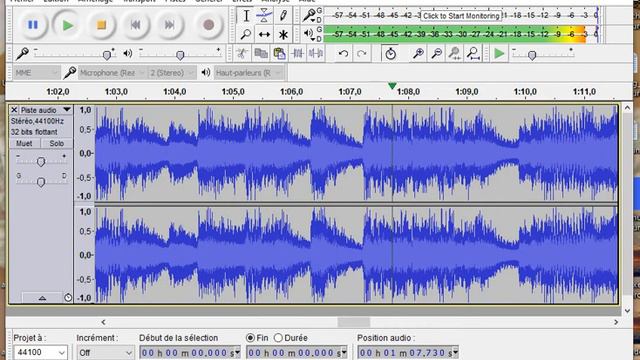Open the Haut-parleurs playback device dropdown
Image resolution: width=640 pixels, height=360 pixels.
[x=248, y=73]
